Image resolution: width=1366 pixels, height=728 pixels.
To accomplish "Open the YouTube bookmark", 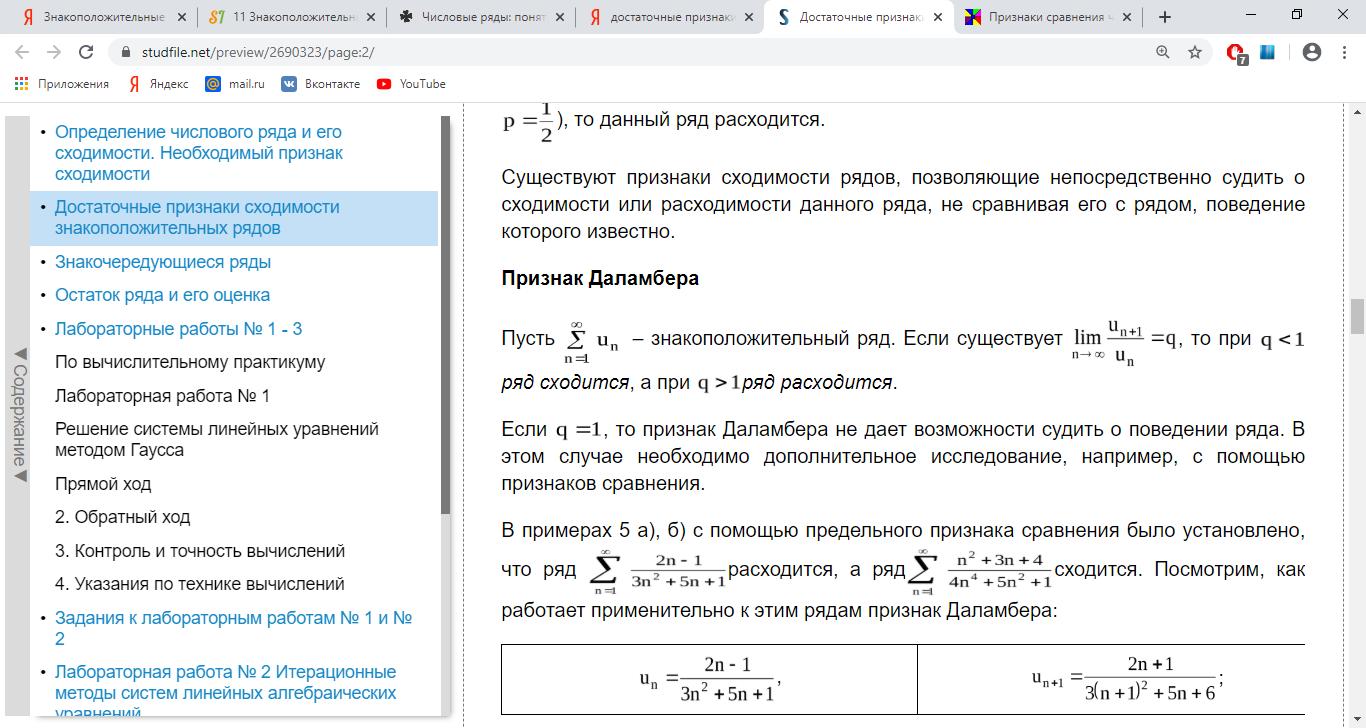I will click(411, 84).
